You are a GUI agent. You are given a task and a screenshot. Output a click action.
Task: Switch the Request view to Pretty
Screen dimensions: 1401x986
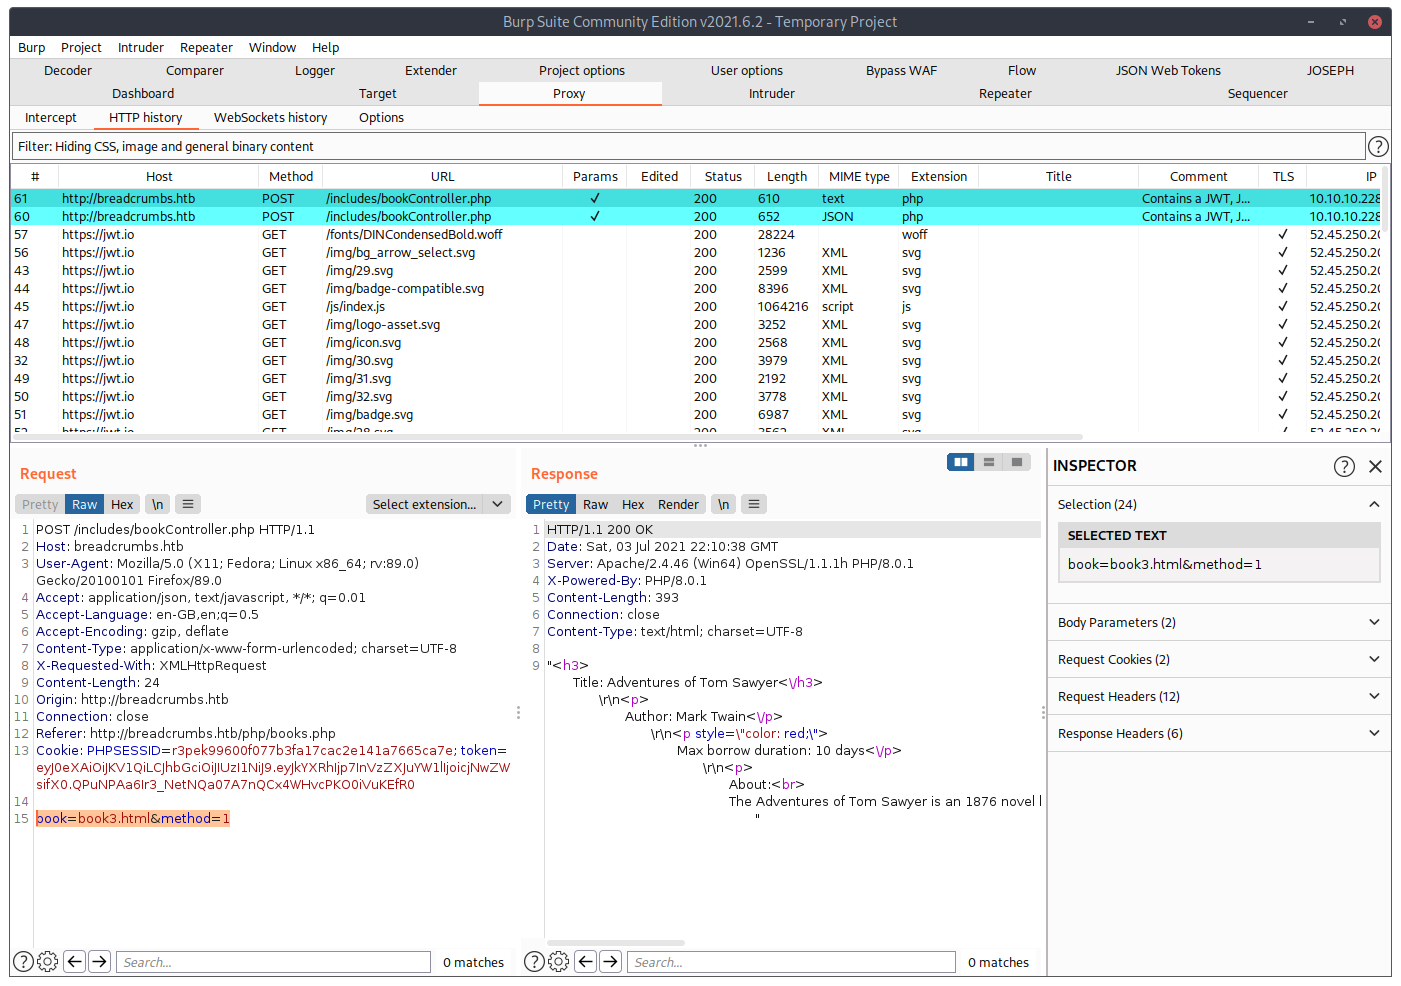[40, 504]
